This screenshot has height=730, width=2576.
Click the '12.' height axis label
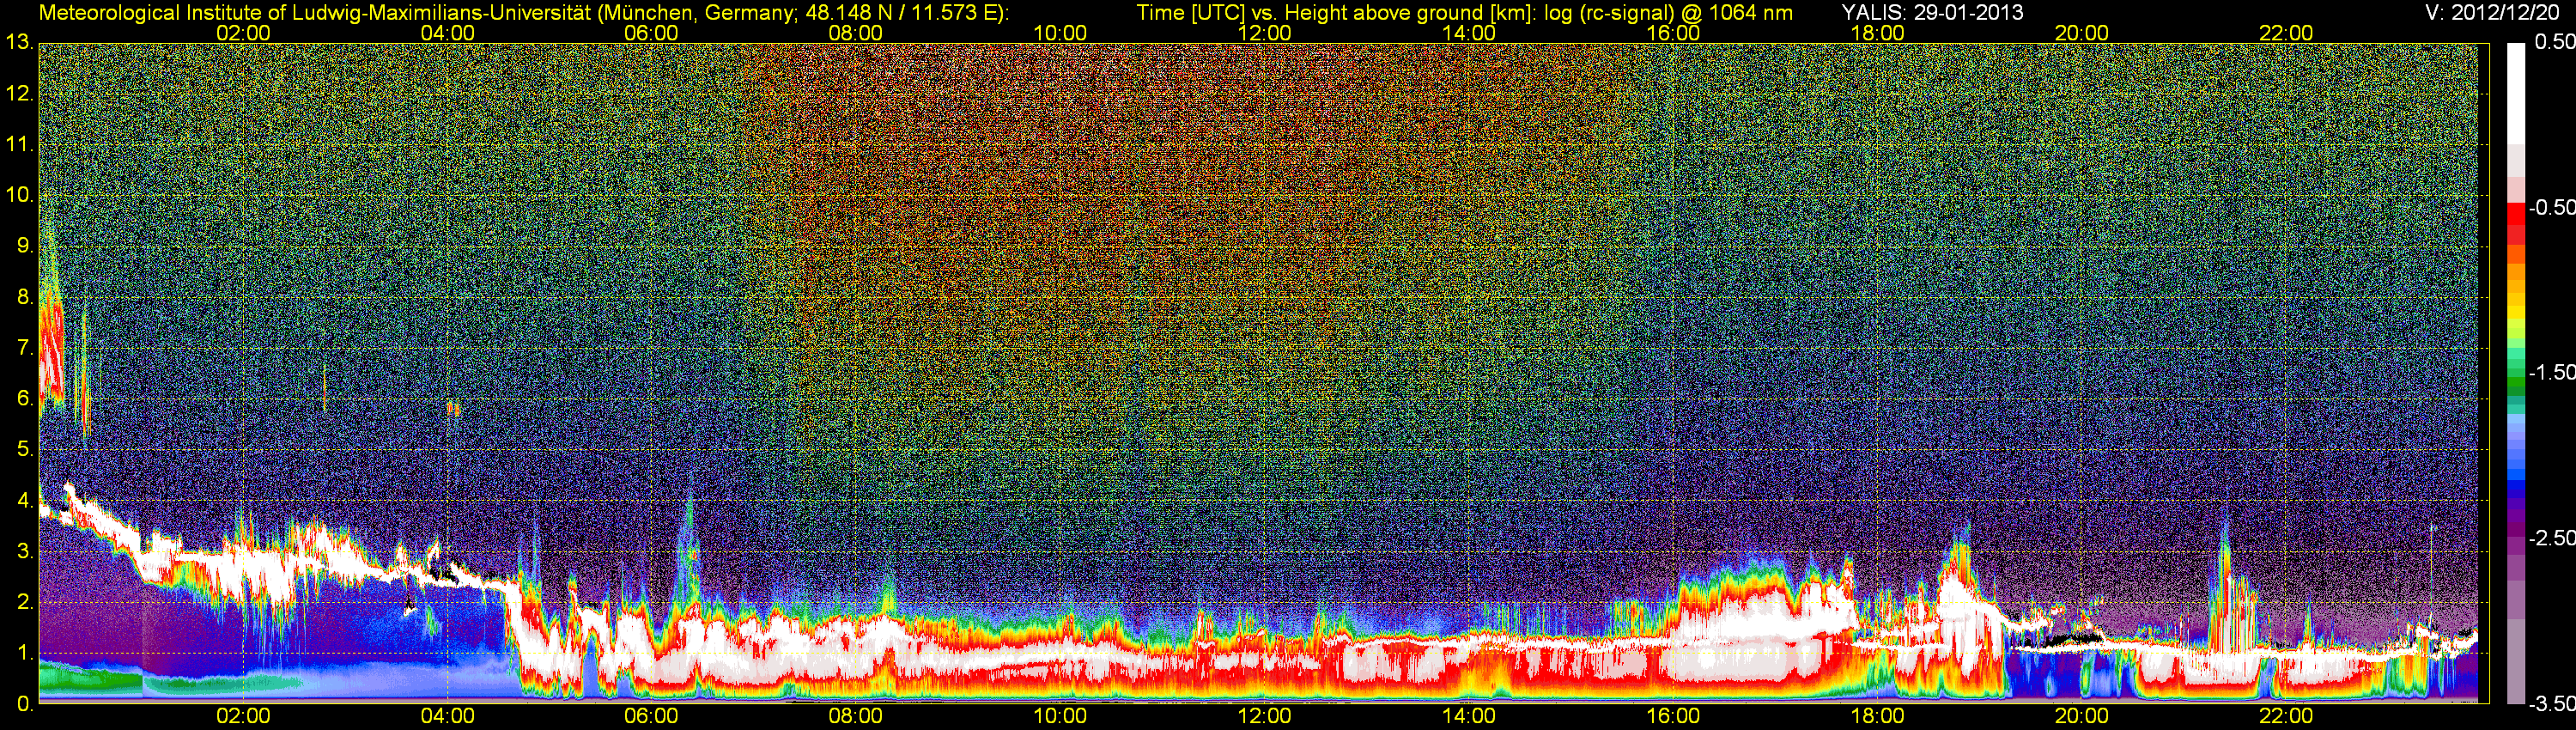click(x=19, y=94)
